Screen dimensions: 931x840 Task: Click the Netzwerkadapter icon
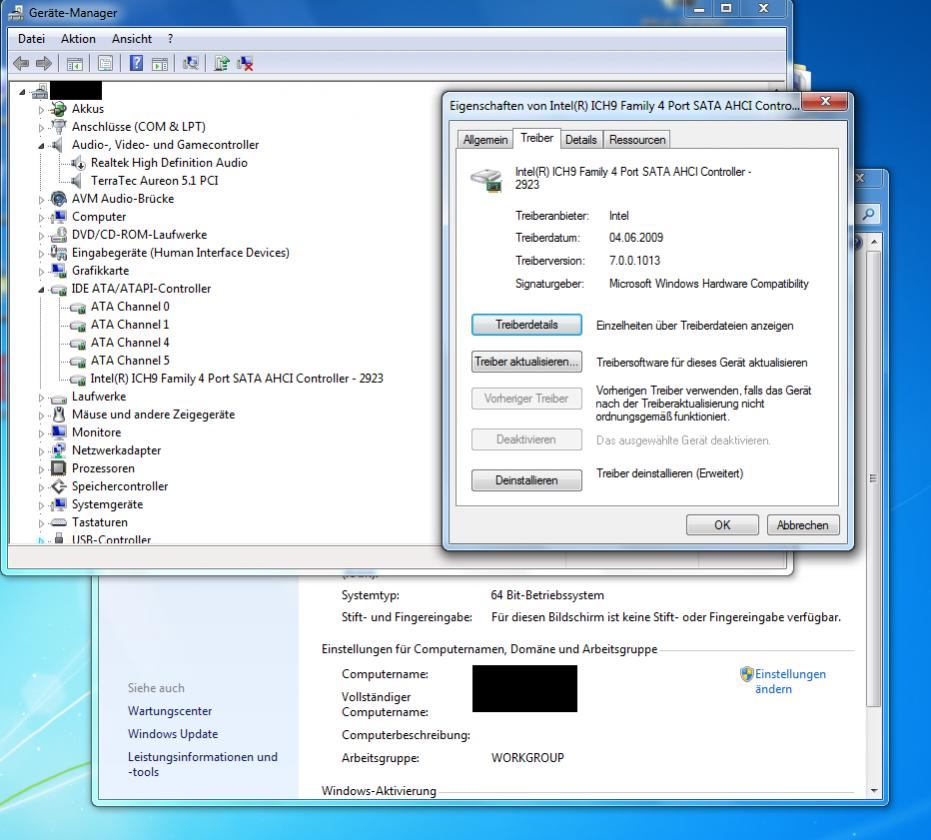(x=58, y=451)
